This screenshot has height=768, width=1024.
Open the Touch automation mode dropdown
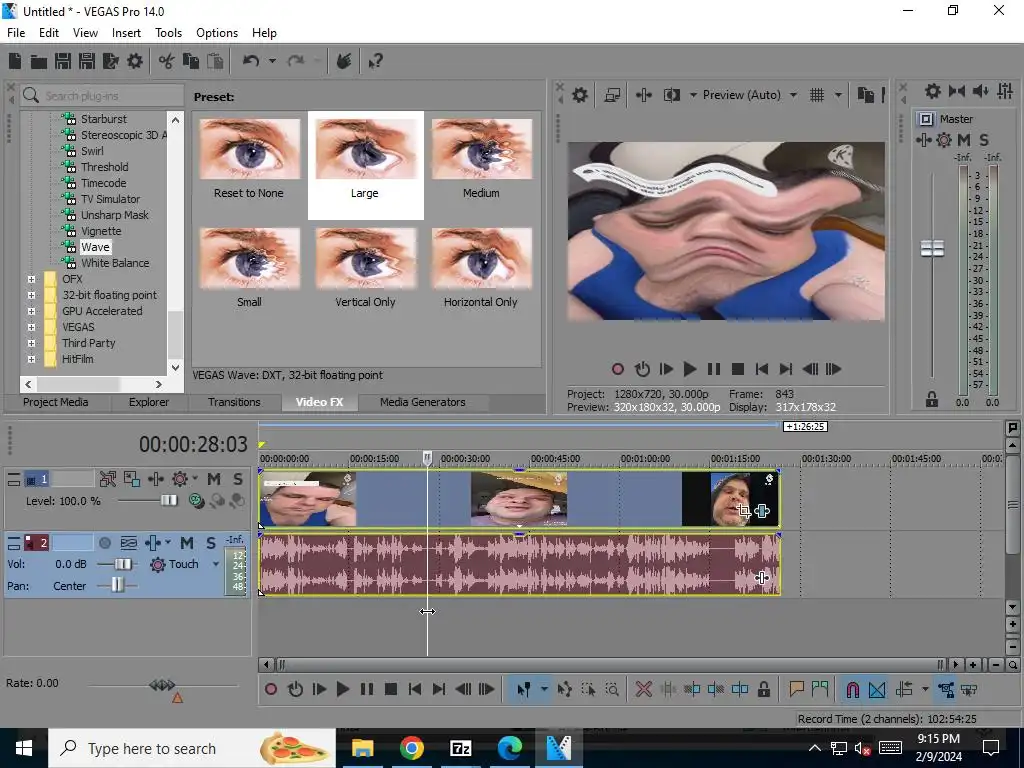216,564
